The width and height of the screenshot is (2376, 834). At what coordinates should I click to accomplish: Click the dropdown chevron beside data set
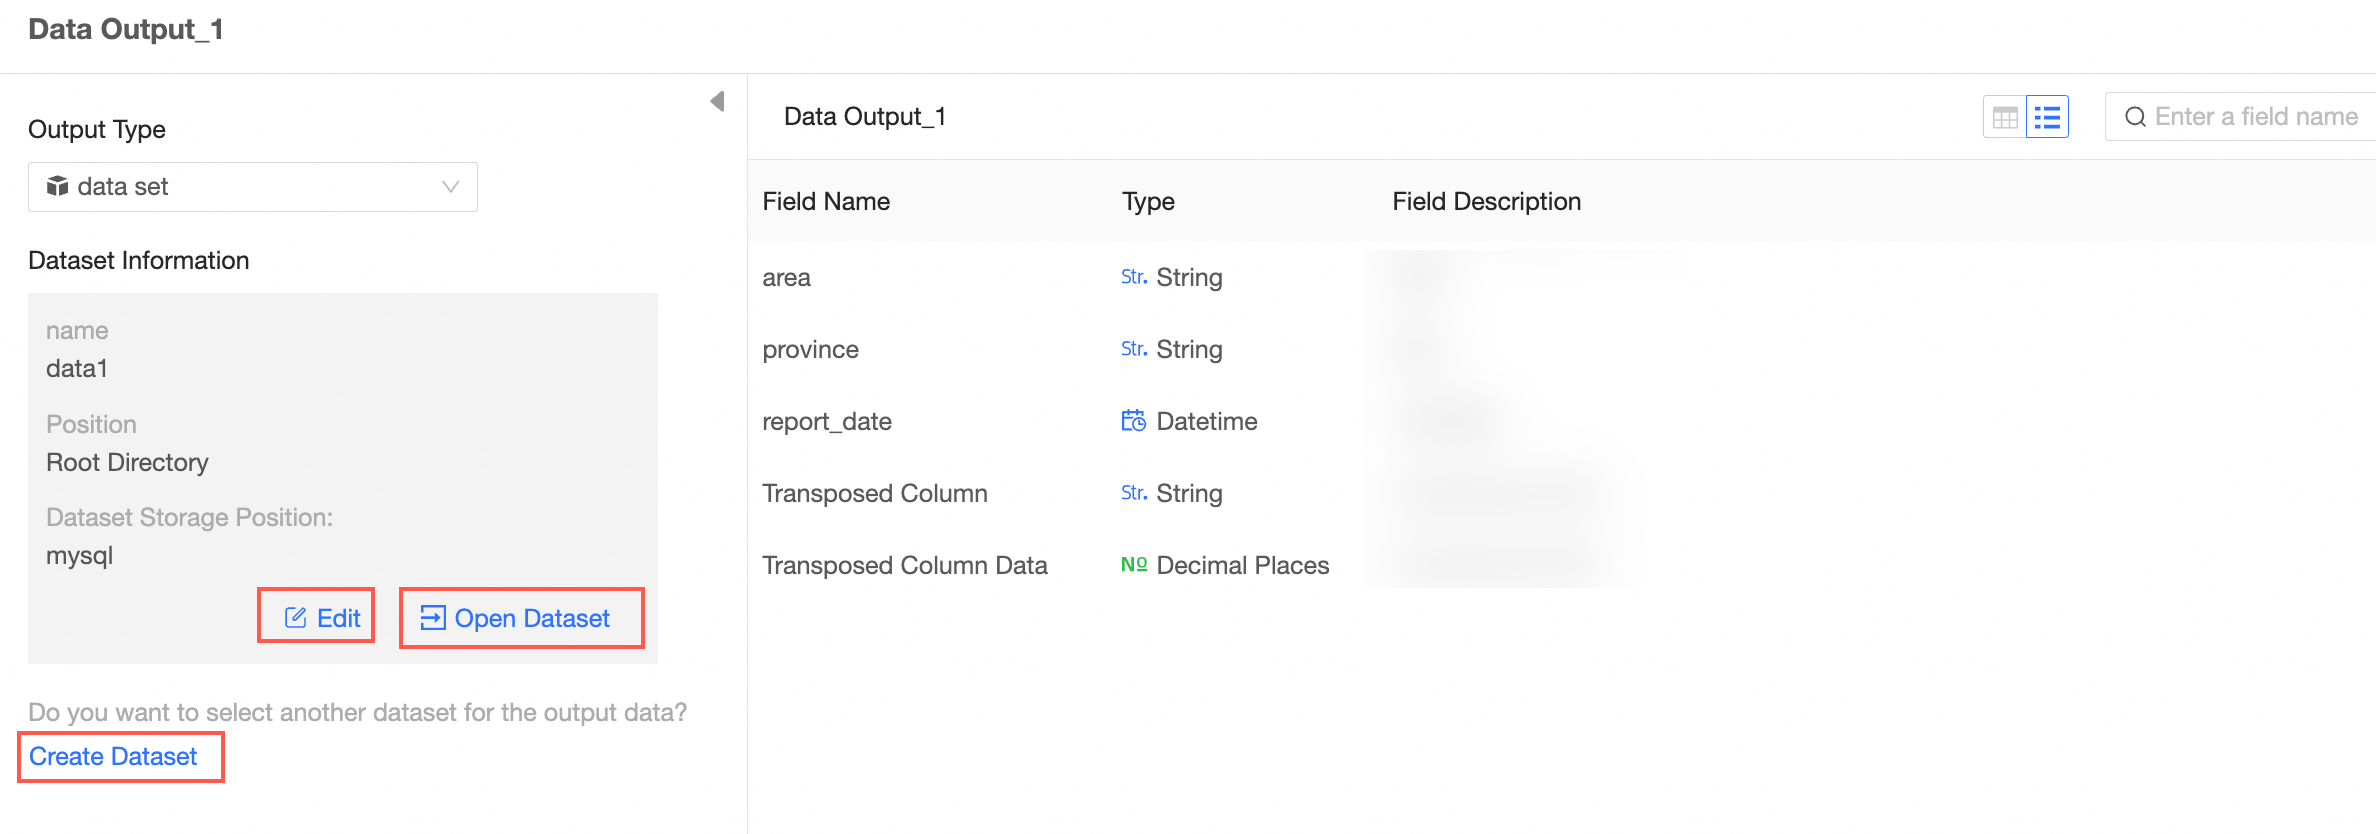pos(450,187)
